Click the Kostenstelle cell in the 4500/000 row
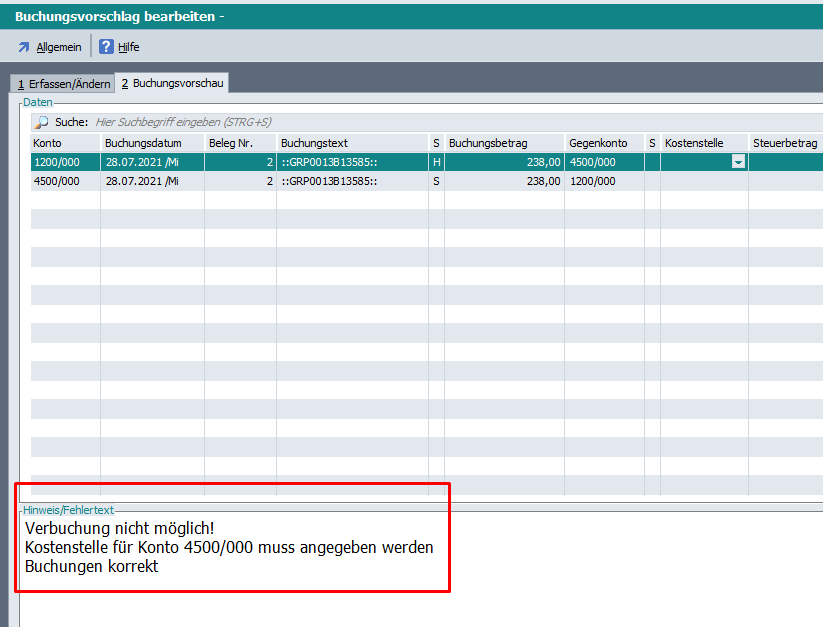This screenshot has width=823, height=627. [703, 181]
